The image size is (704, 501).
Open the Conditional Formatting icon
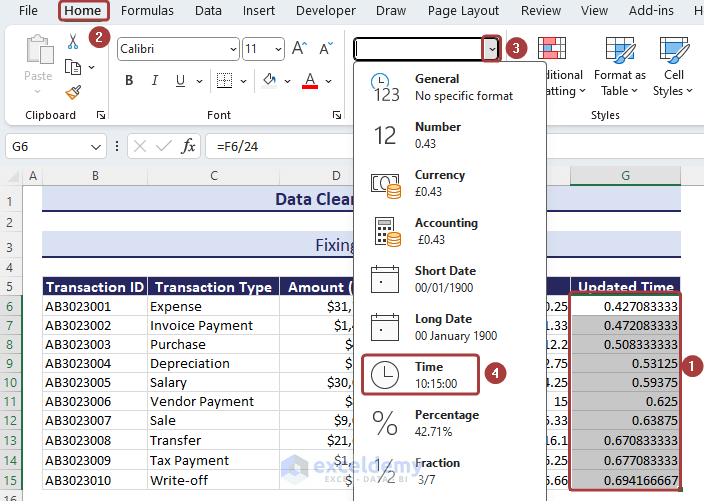pos(551,48)
